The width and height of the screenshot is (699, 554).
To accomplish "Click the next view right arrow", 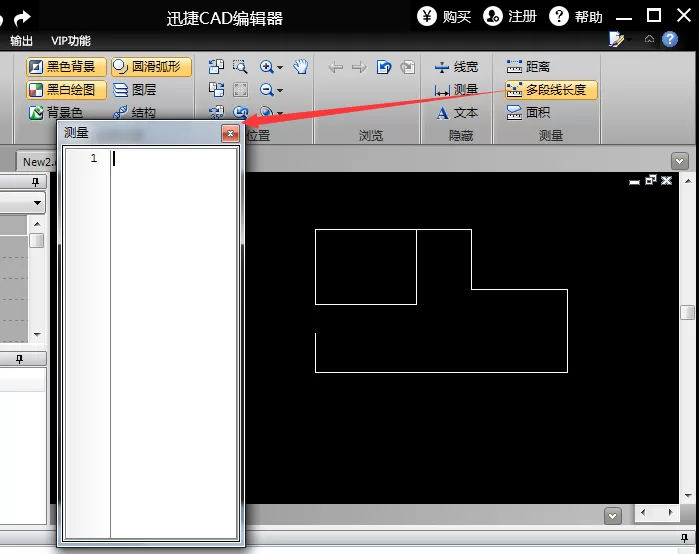I will coord(359,67).
